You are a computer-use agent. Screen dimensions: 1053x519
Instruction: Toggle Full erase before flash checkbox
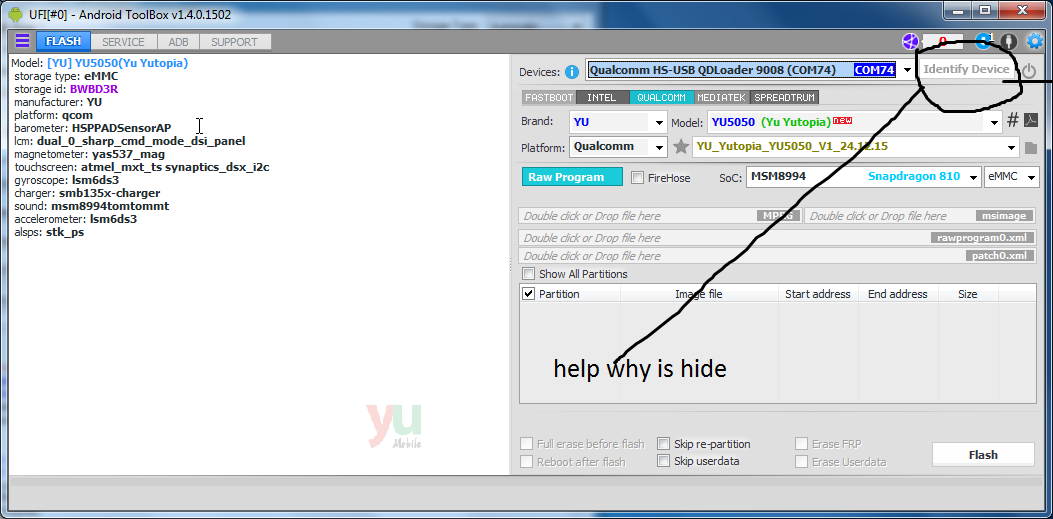(526, 444)
